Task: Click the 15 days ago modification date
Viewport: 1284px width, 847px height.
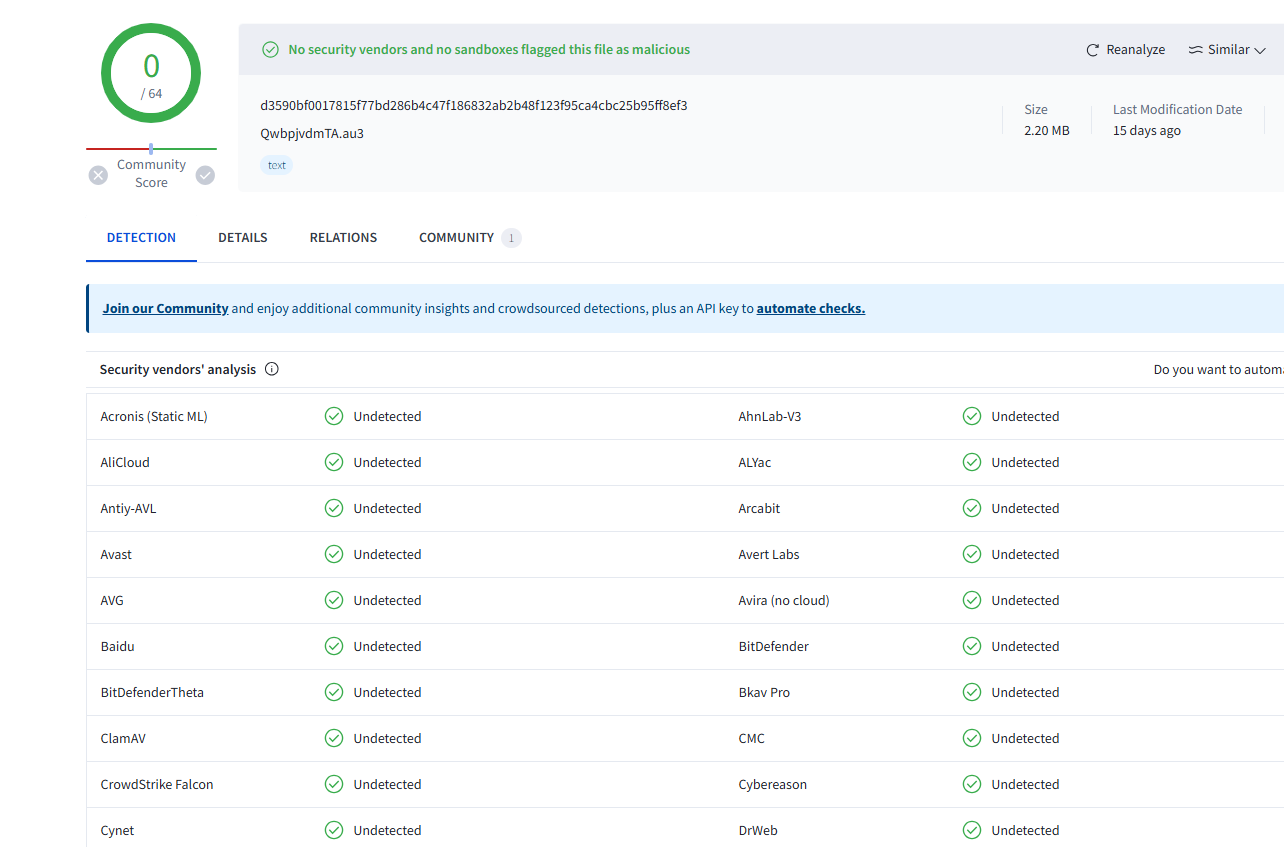Action: coord(1147,131)
